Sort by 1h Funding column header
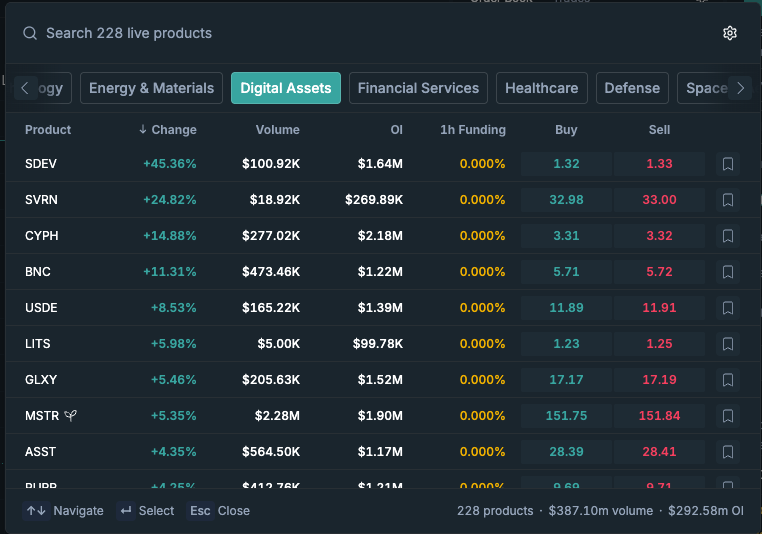Viewport: 762px width, 534px height. (x=473, y=130)
